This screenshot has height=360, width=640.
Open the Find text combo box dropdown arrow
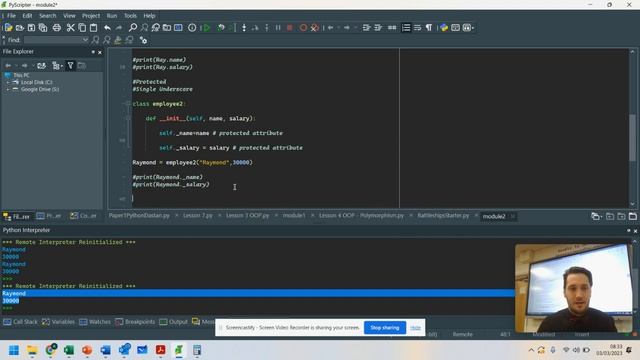point(85,40)
